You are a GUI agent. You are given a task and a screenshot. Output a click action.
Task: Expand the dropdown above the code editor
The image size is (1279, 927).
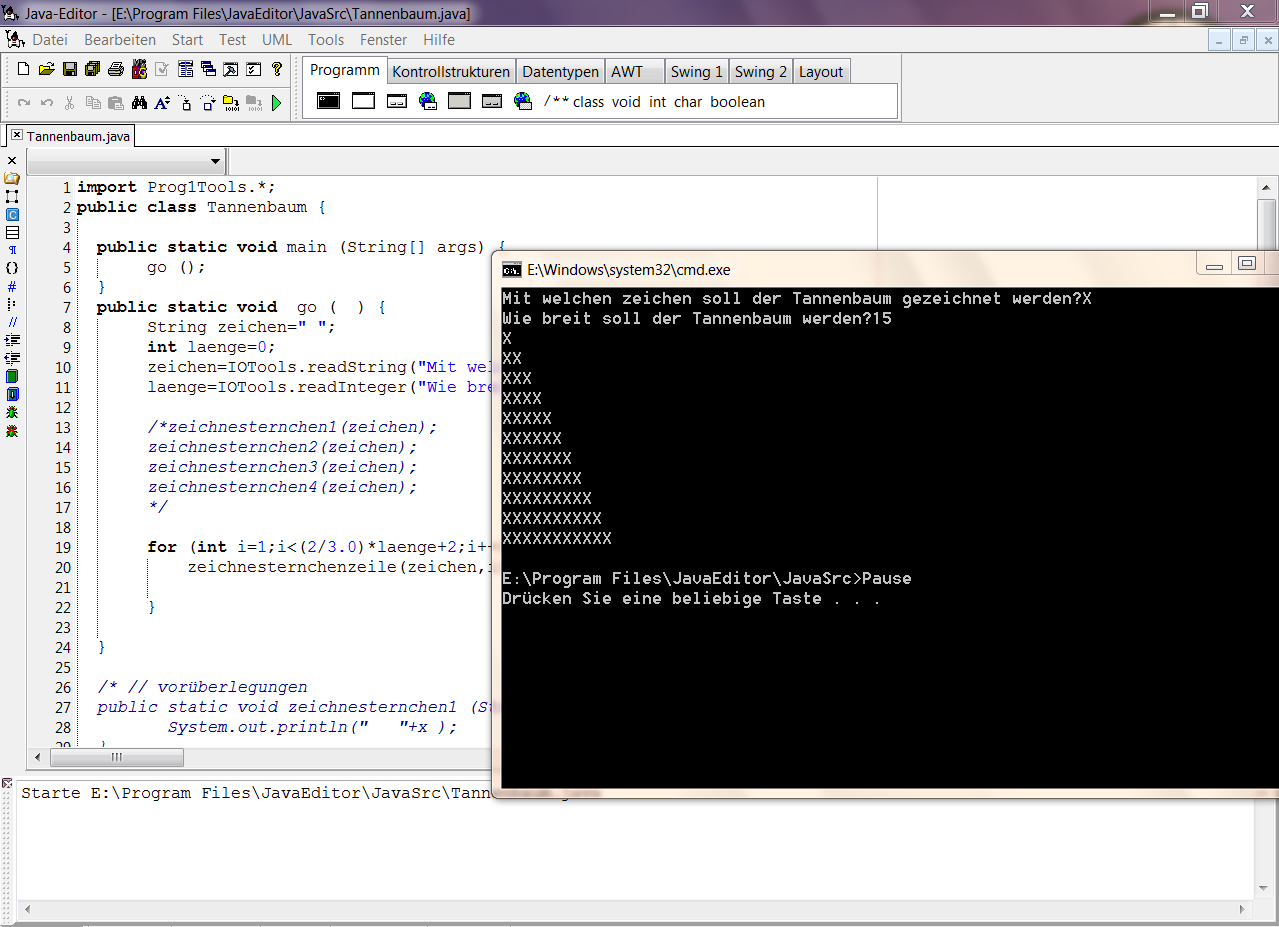tap(215, 161)
